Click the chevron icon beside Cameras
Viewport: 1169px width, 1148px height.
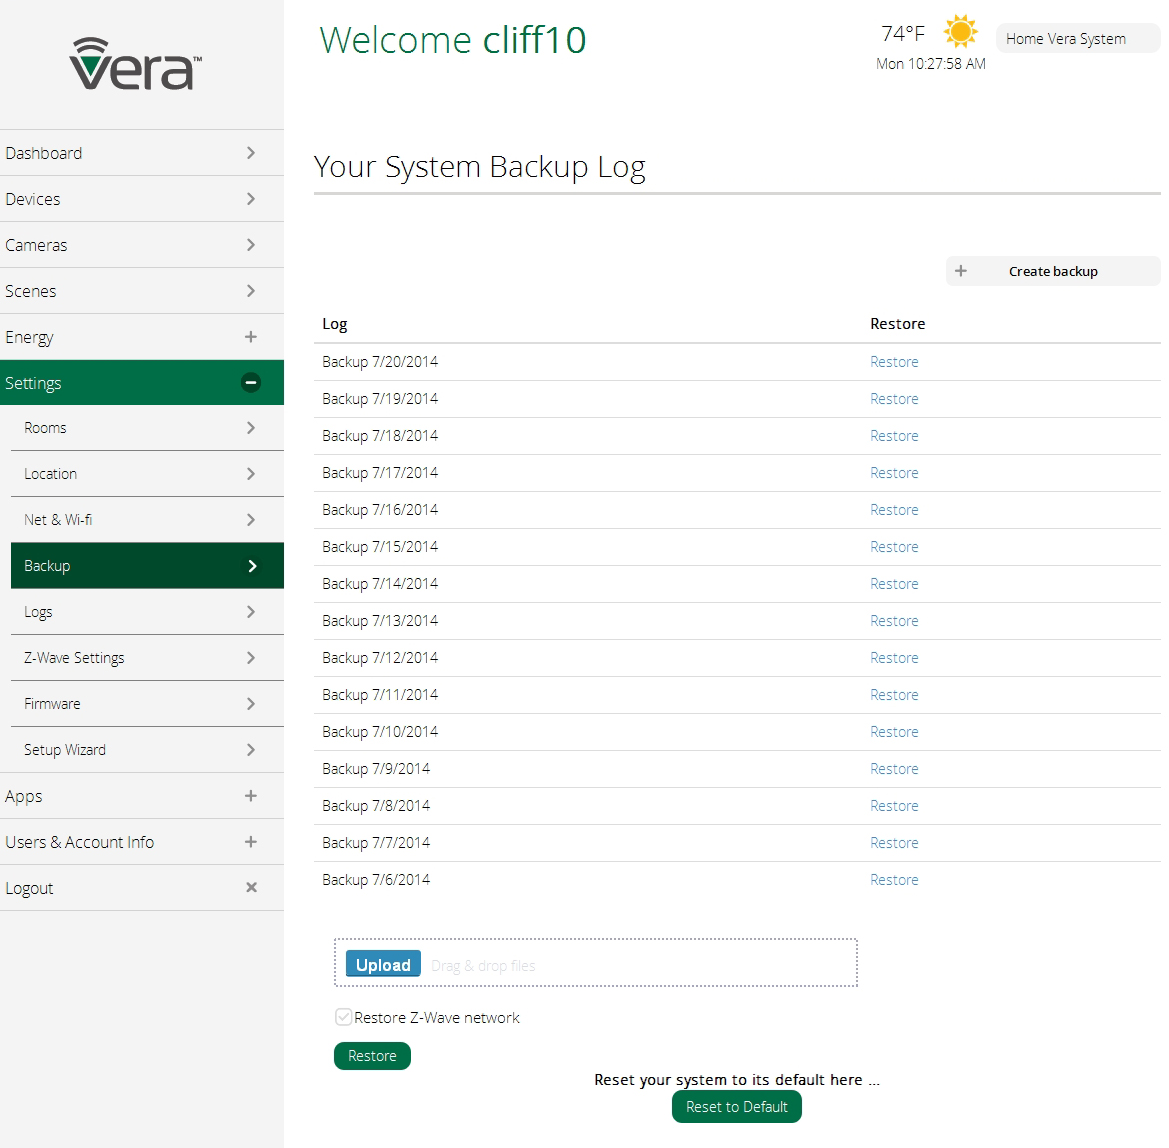(251, 245)
